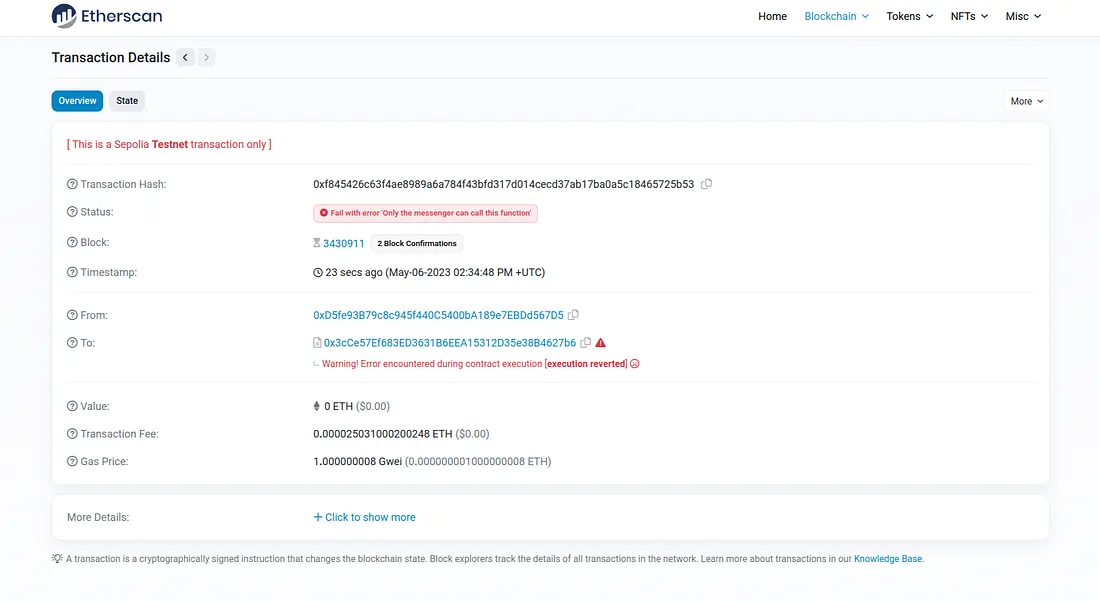Copy the To contract address
The width and height of the screenshot is (1100, 602).
(x=586, y=343)
